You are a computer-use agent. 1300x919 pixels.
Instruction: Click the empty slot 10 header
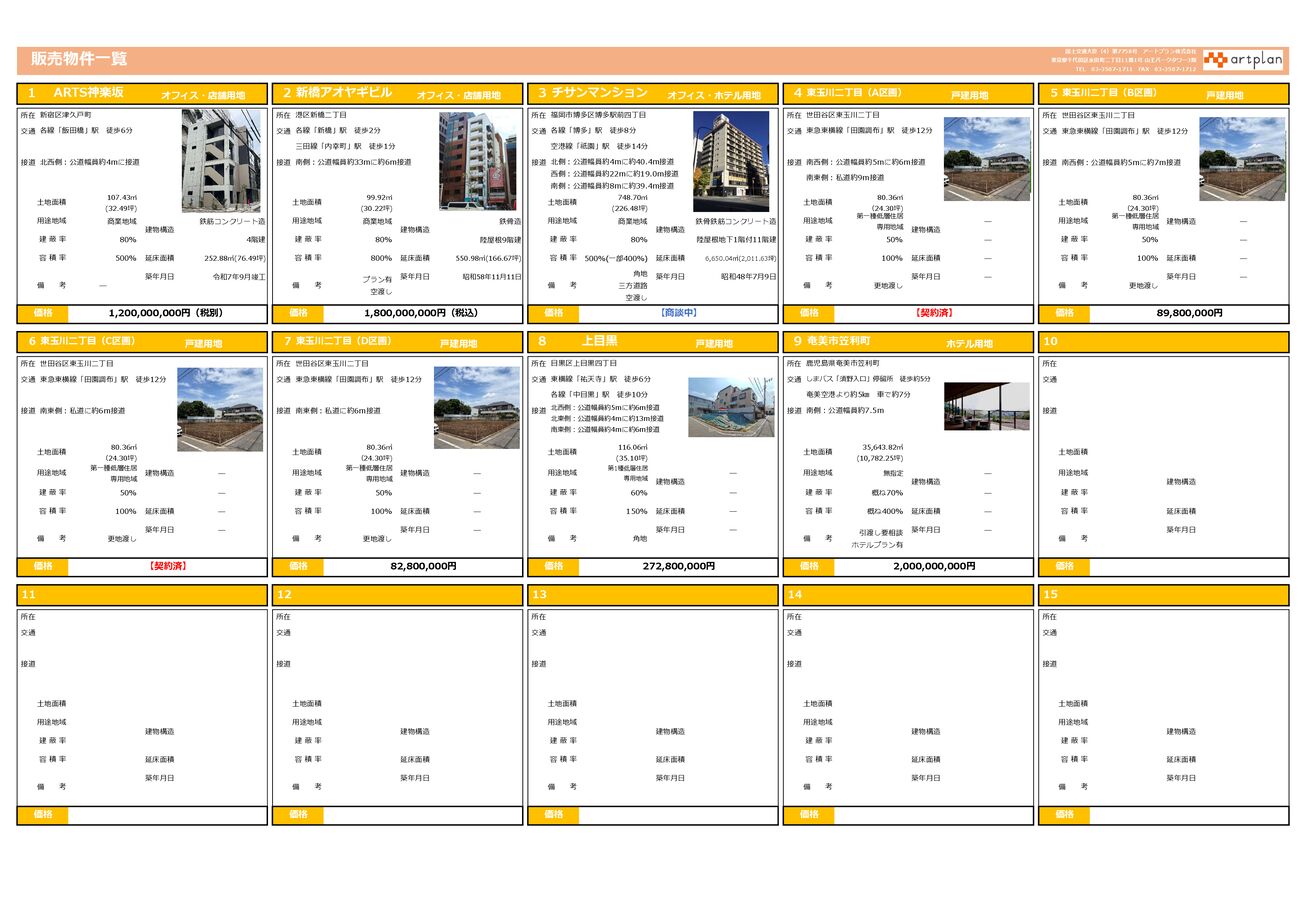coord(1163,342)
